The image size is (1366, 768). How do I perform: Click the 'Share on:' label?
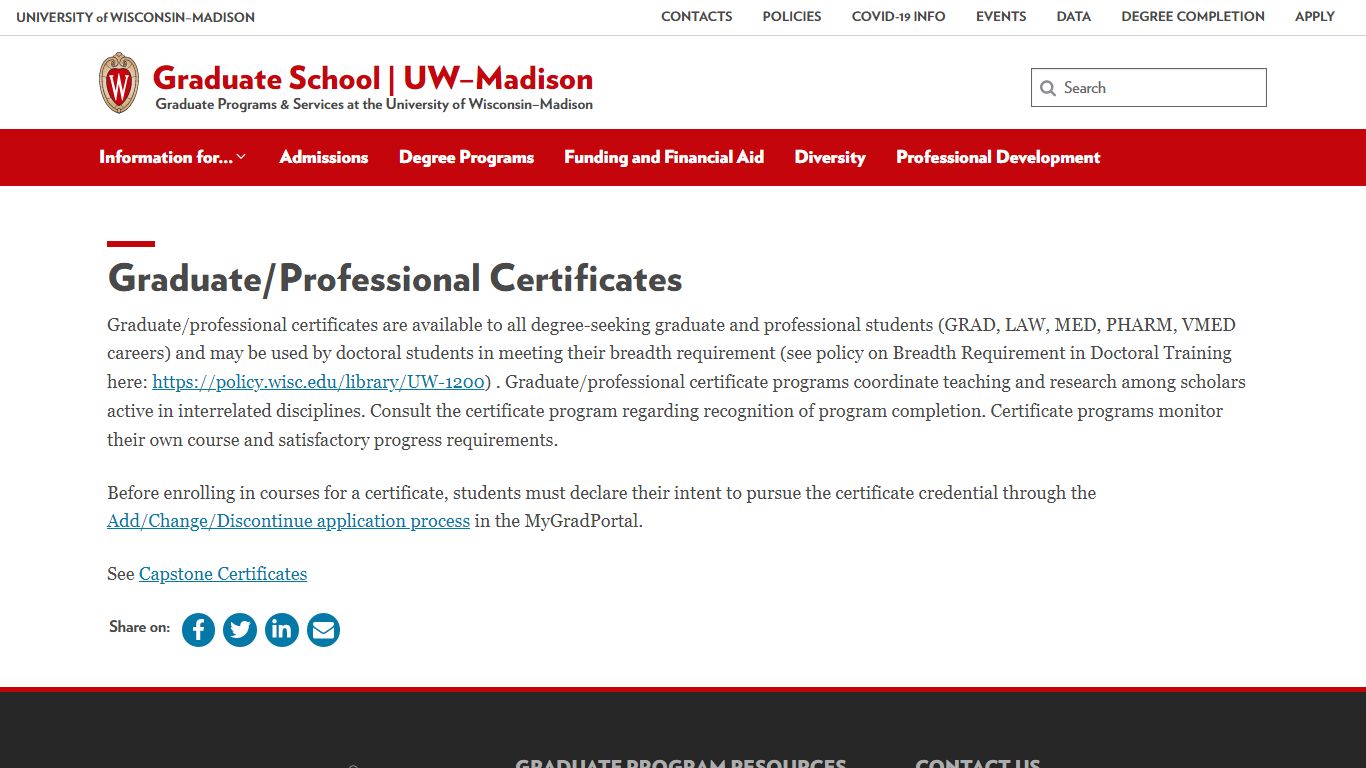[x=140, y=627]
